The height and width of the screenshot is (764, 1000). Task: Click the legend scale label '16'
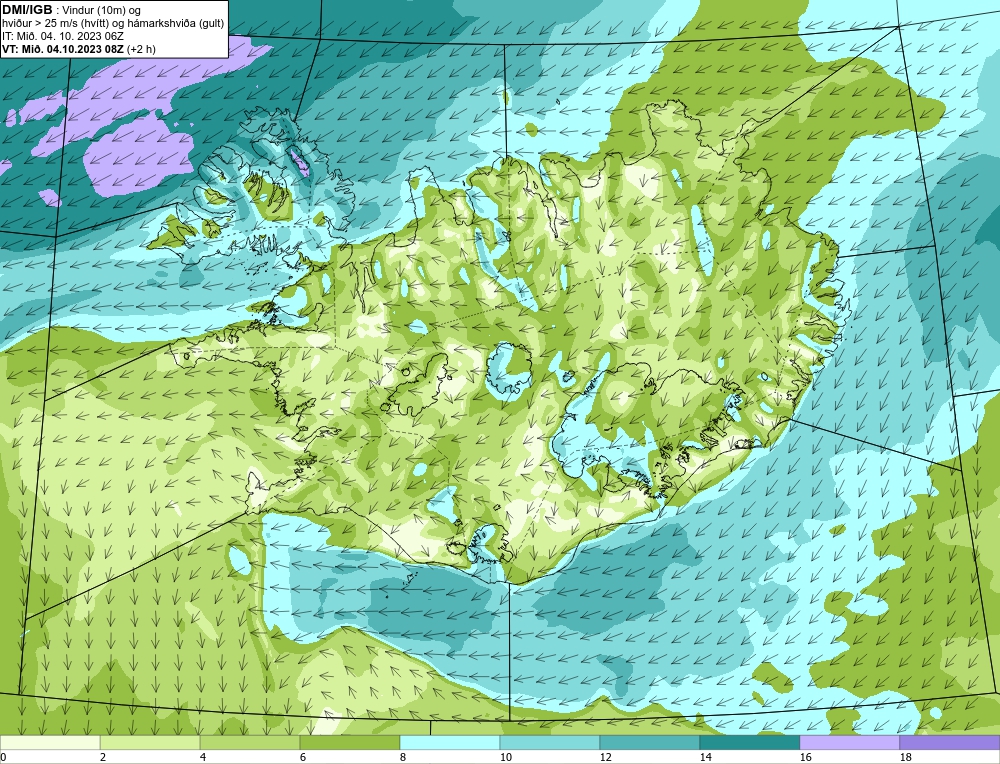805,757
